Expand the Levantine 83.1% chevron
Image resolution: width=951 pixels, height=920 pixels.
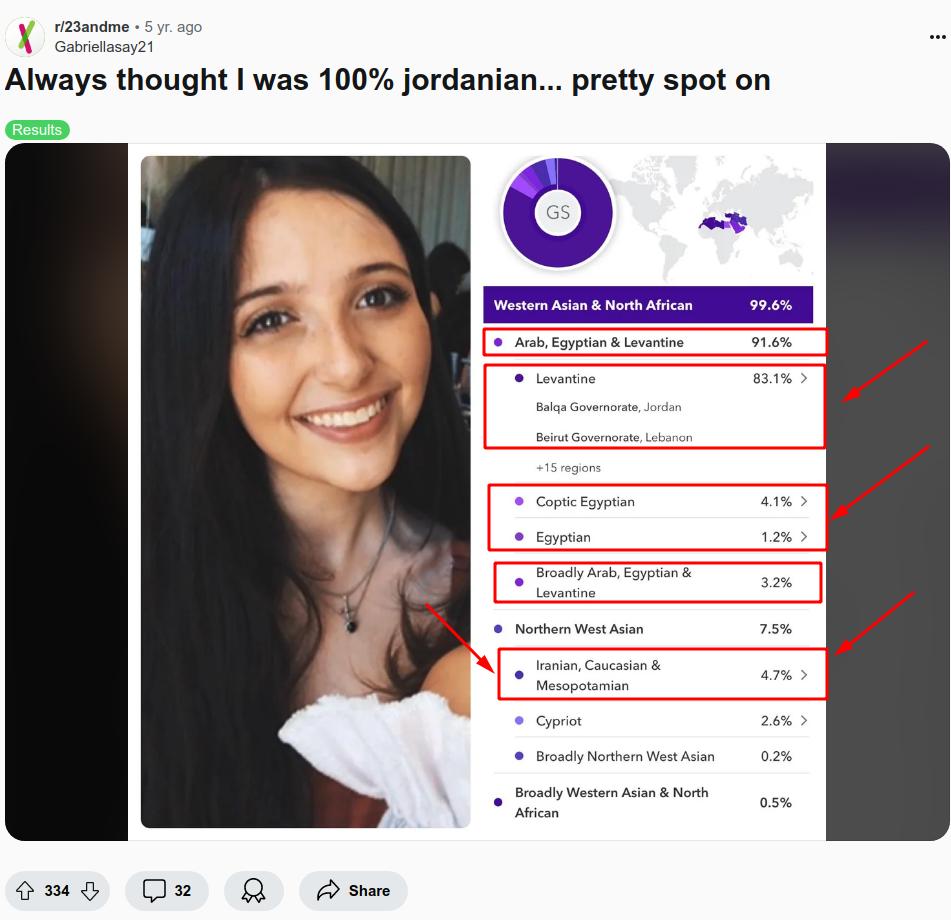click(x=804, y=378)
